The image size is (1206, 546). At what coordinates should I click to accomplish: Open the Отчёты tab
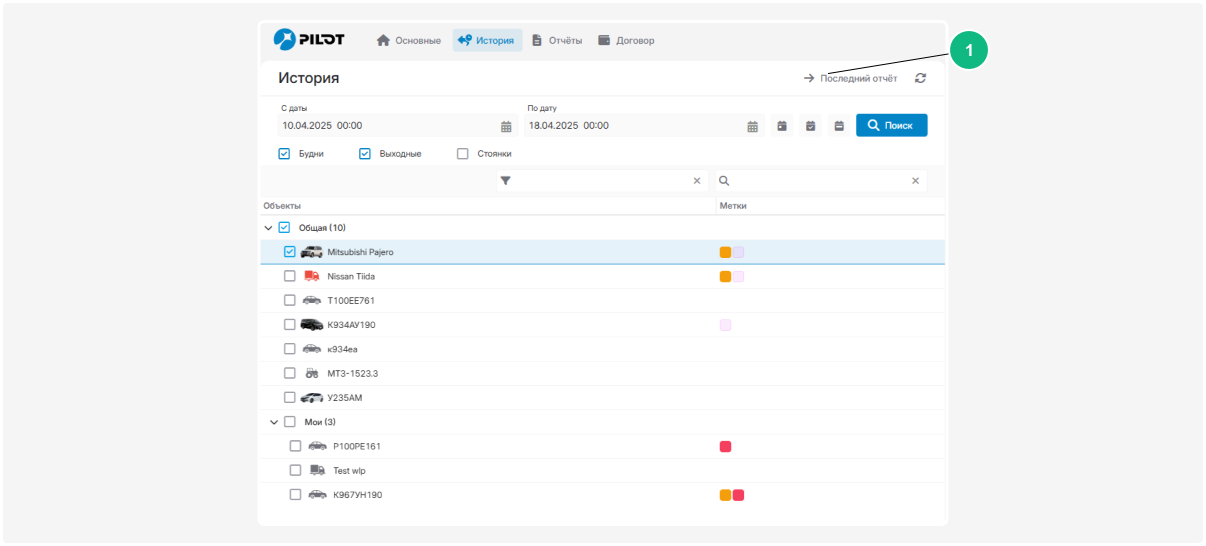557,41
